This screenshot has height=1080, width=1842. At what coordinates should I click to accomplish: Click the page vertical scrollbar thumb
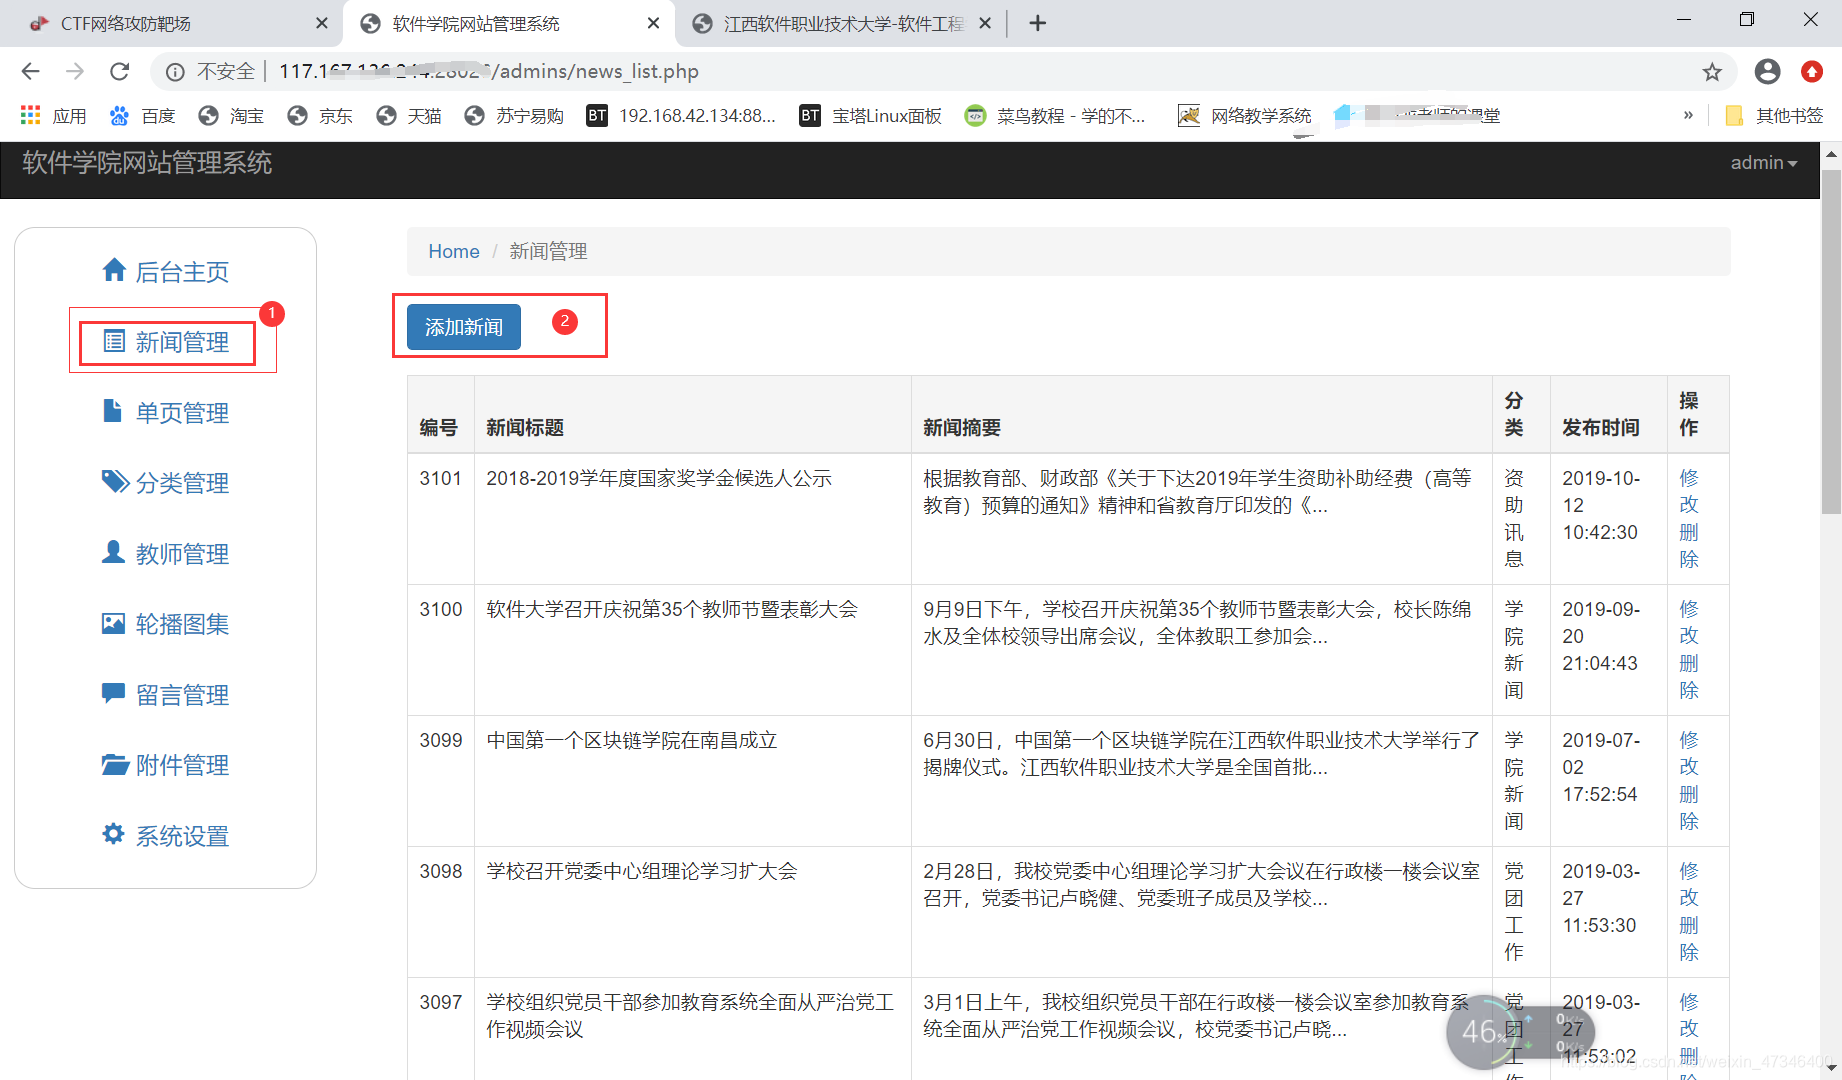tap(1831, 342)
